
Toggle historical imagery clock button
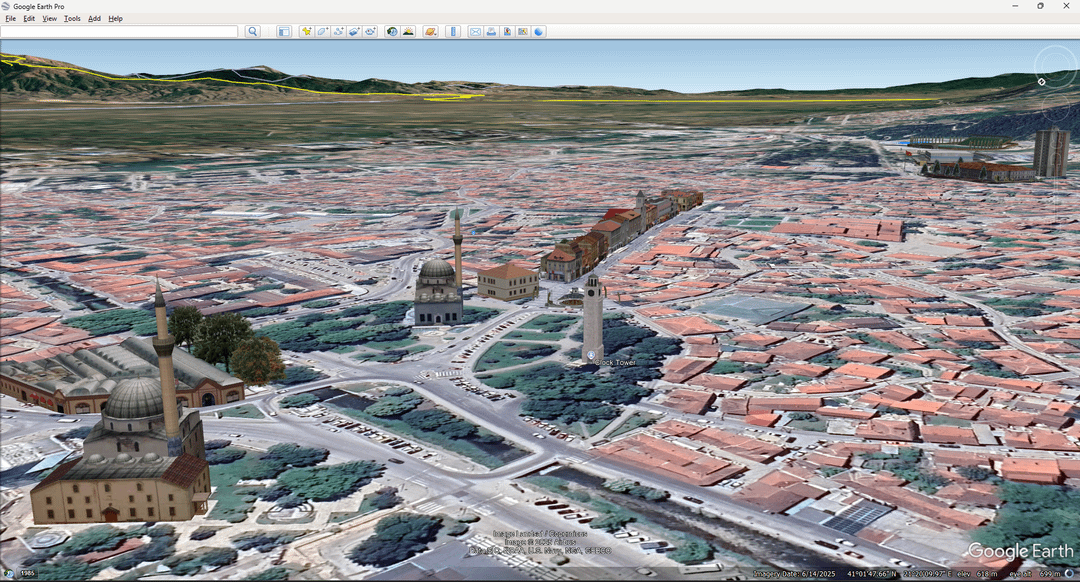pyautogui.click(x=392, y=32)
